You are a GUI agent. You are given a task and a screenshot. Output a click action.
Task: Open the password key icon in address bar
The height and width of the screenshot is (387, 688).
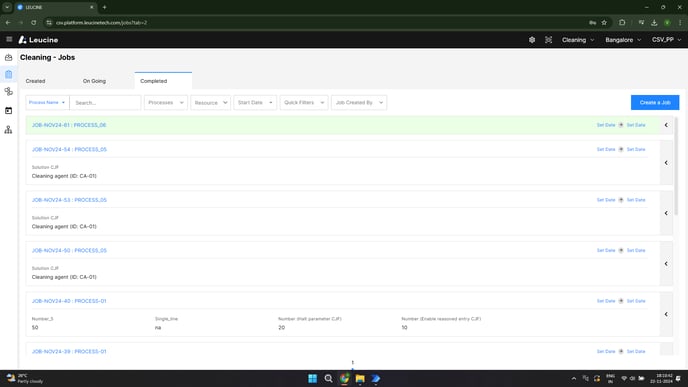point(592,22)
